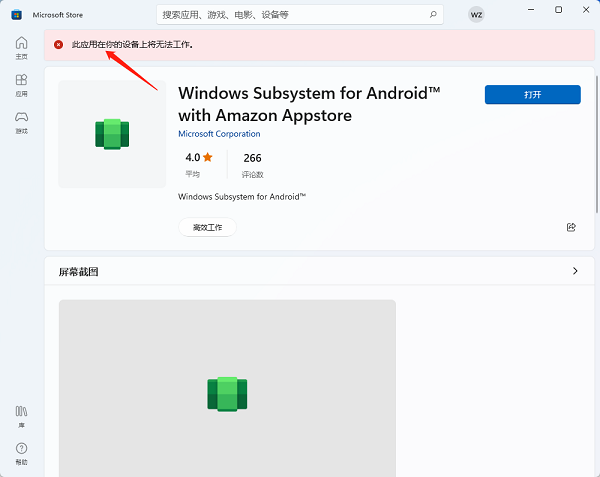
Task: Click the 屏幕截图 section heading
Action: (78, 272)
